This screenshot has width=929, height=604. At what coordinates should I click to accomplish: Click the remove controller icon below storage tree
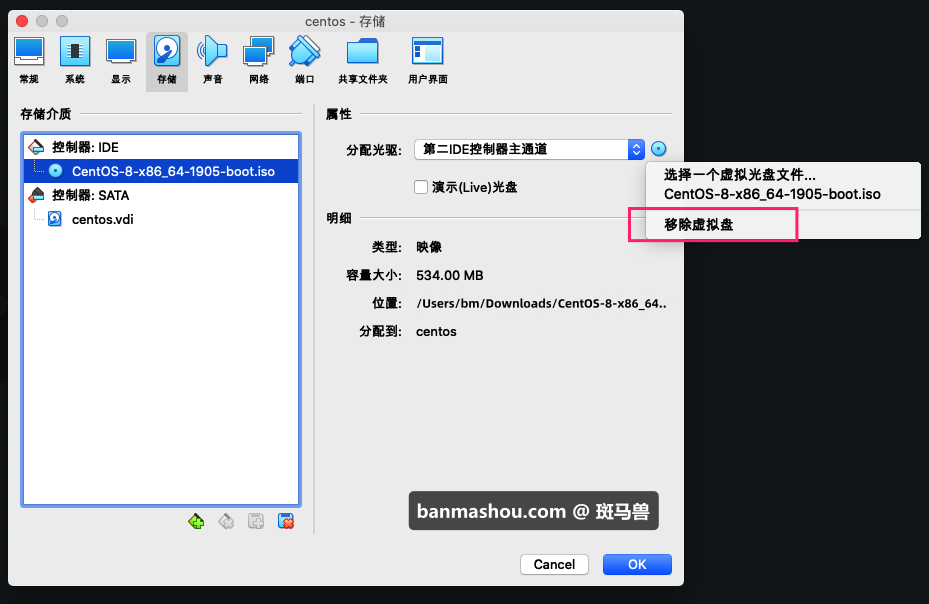(x=226, y=521)
